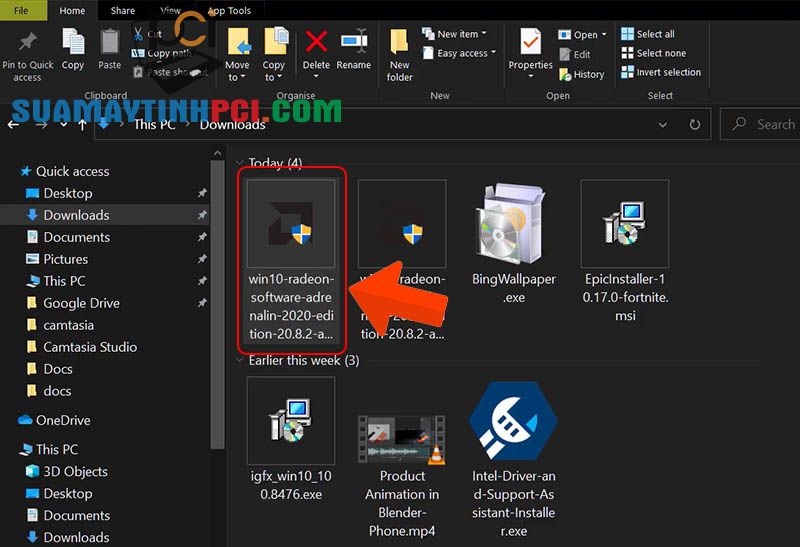Open the Copy to dropdown
The height and width of the screenshot is (547, 800).
click(273, 70)
